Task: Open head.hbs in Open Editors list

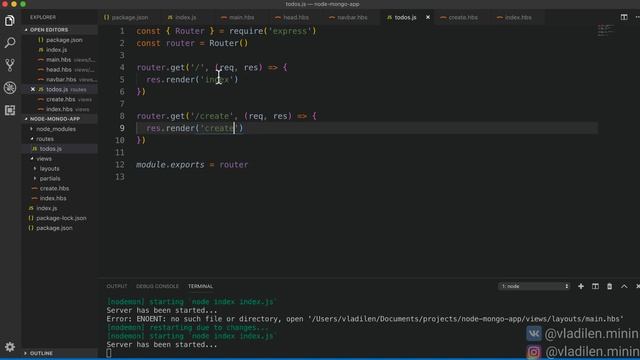Action: [58, 69]
